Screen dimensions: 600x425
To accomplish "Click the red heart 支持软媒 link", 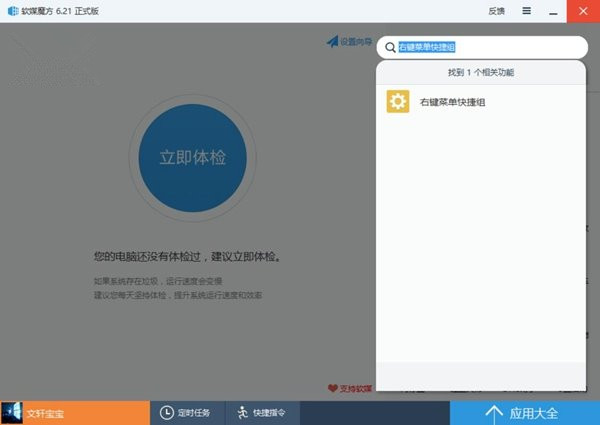I will pos(350,388).
